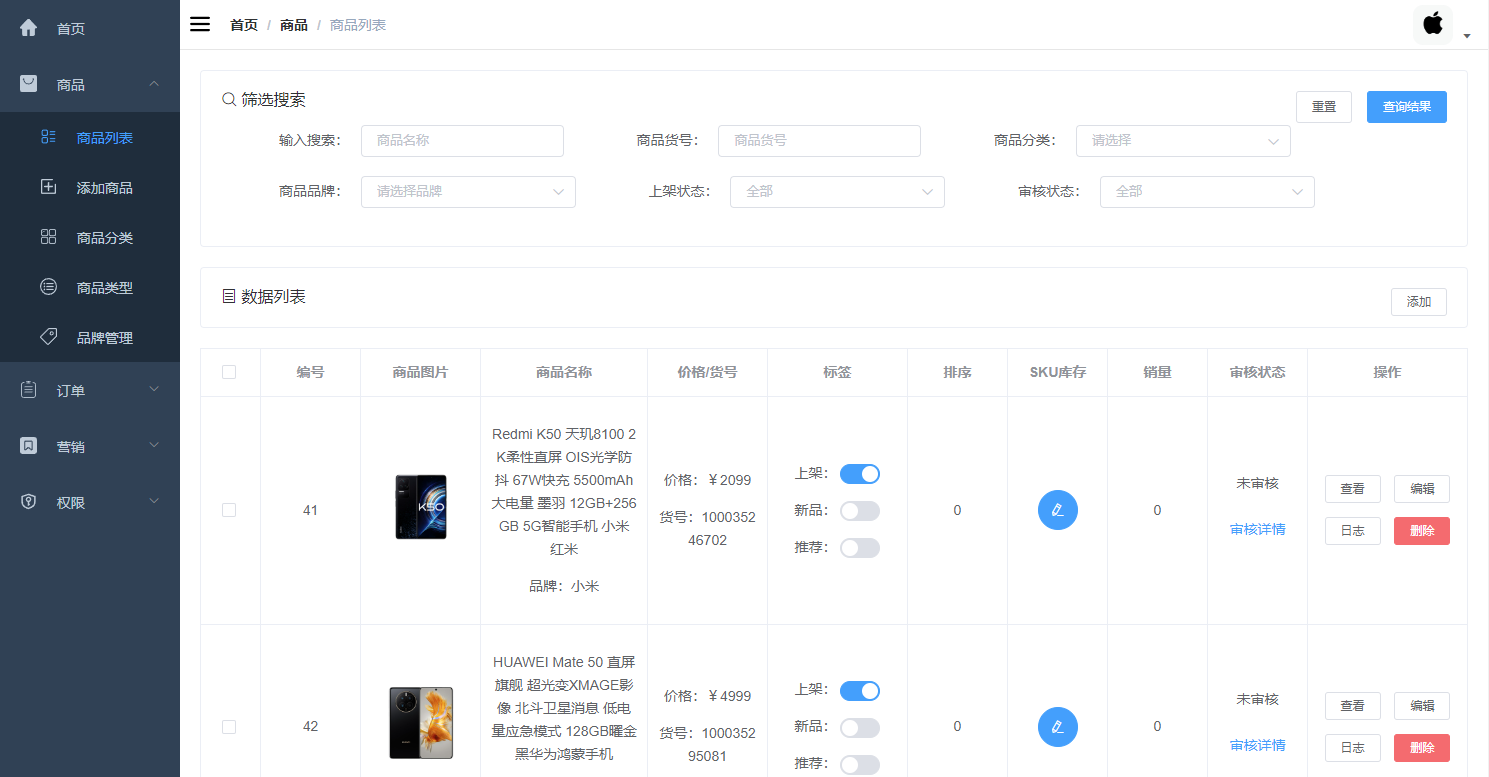Expand the 订单 sidebar menu
1489x777 pixels.
pos(90,390)
